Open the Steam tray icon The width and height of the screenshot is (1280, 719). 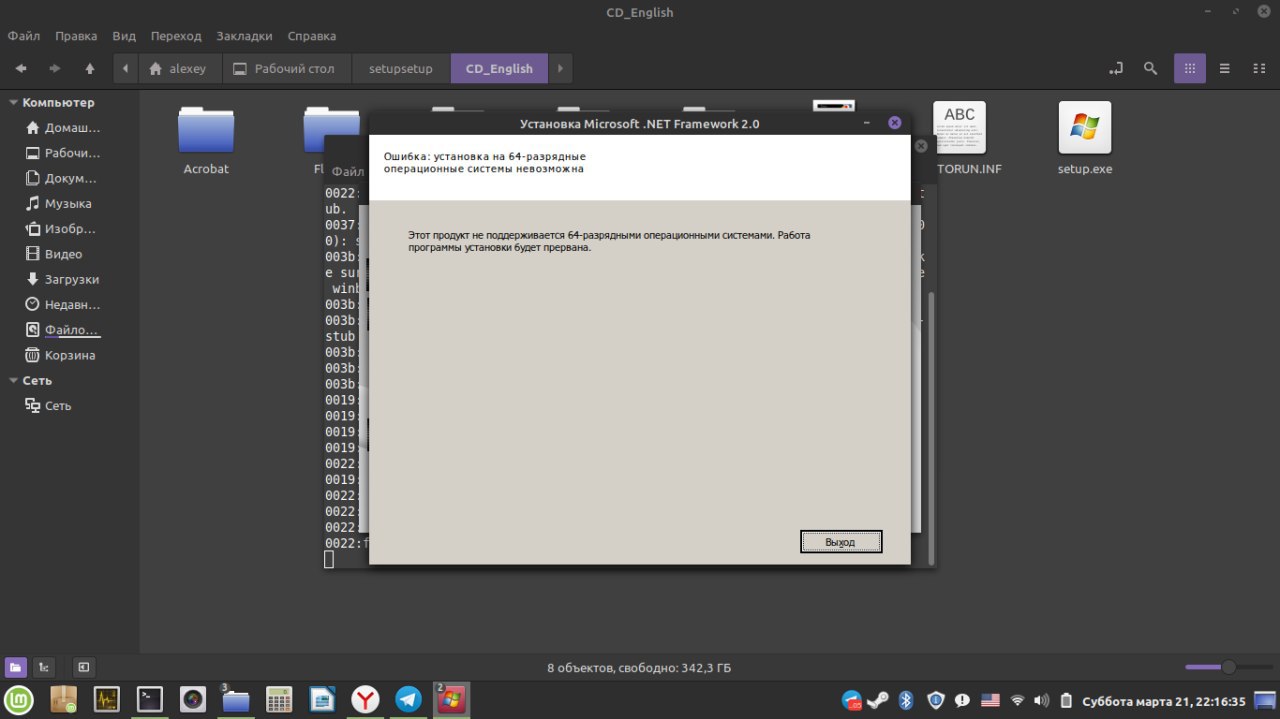coord(878,700)
